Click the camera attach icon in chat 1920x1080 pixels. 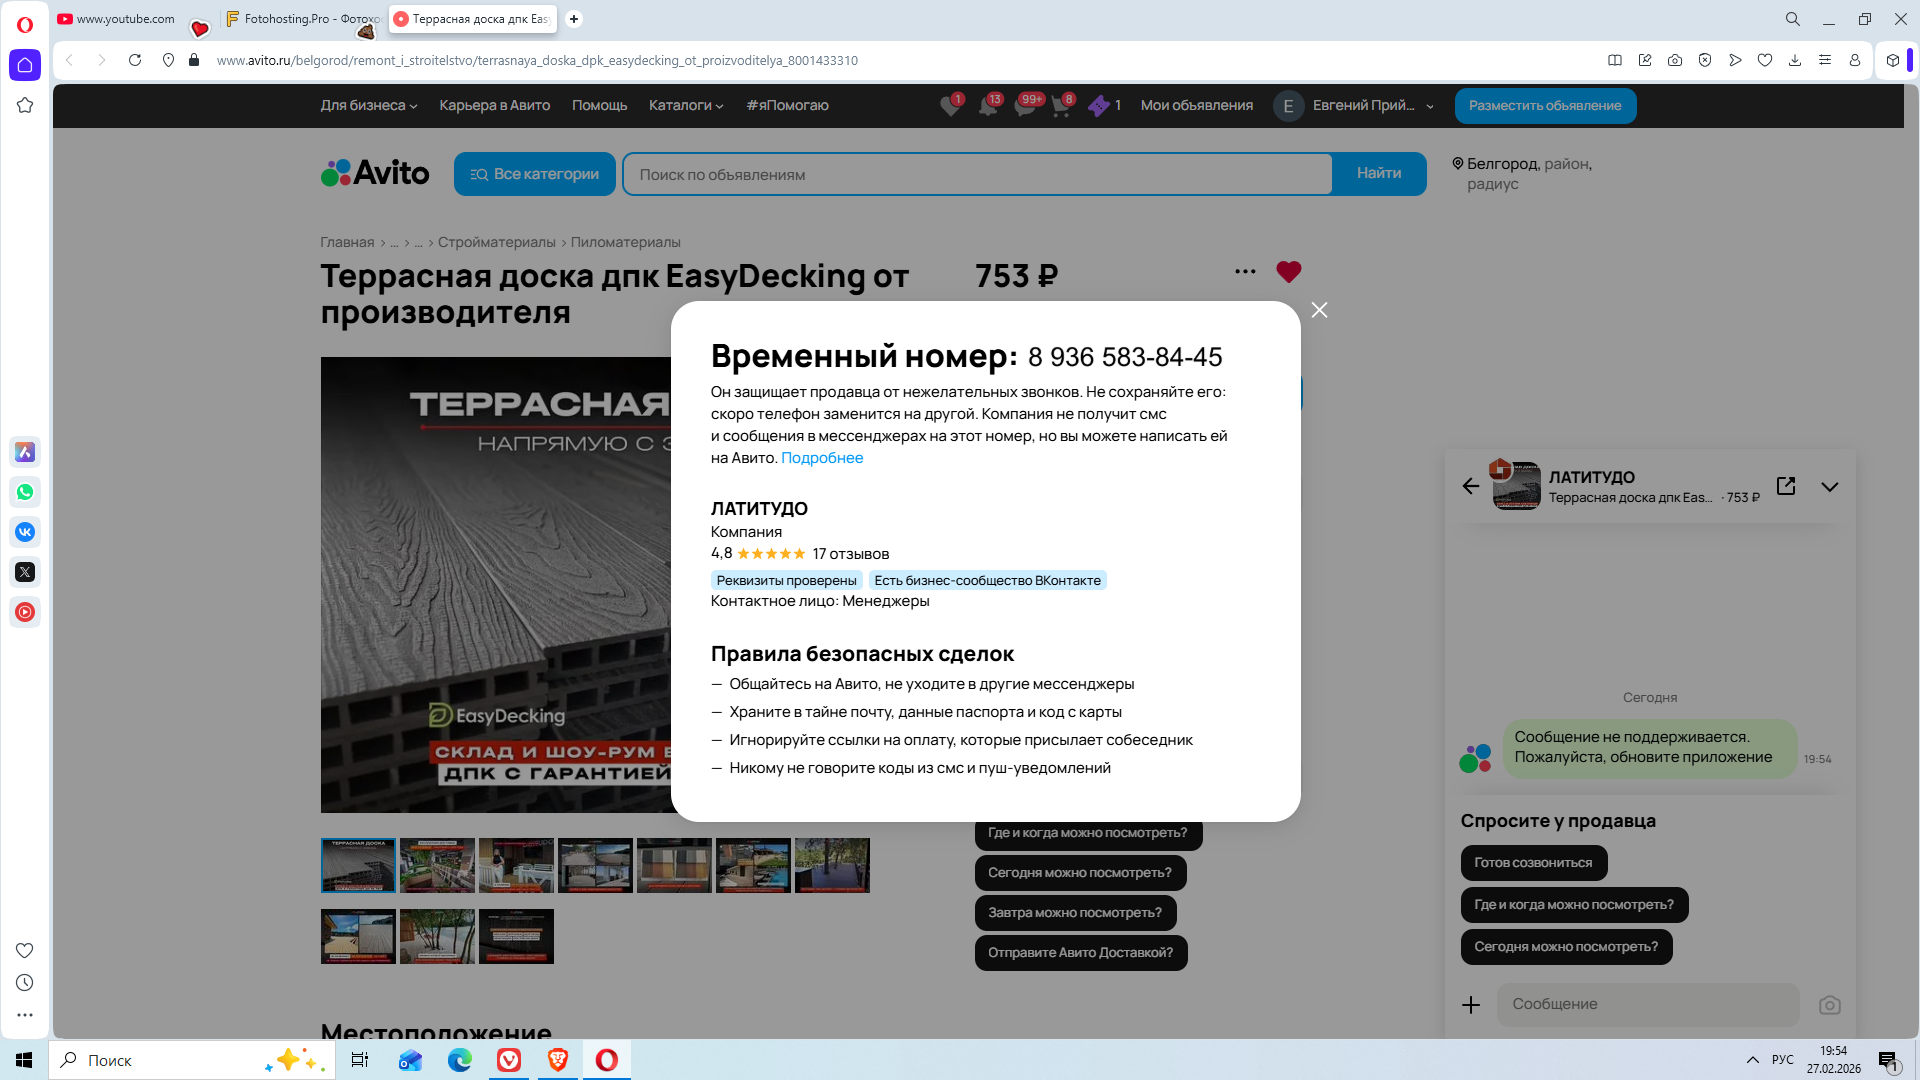1829,1005
